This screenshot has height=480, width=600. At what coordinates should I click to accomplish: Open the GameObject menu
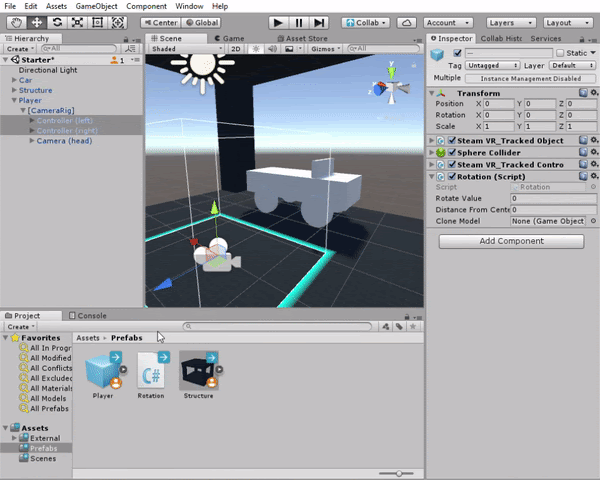(97, 6)
